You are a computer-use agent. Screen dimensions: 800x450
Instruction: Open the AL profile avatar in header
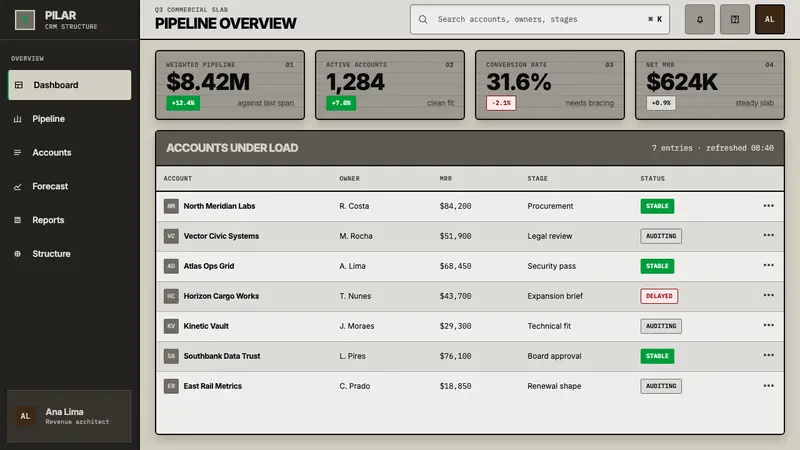point(769,19)
